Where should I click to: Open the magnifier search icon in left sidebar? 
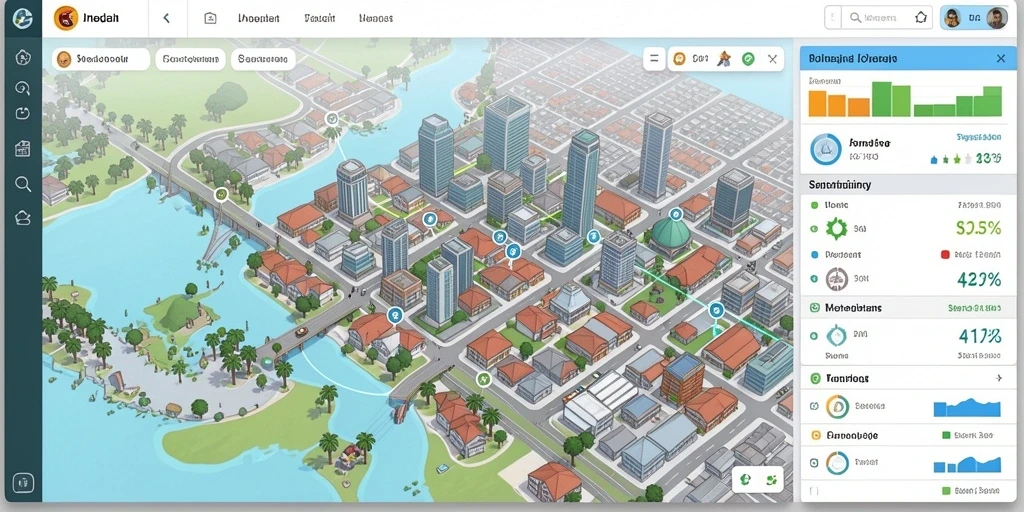[x=23, y=184]
